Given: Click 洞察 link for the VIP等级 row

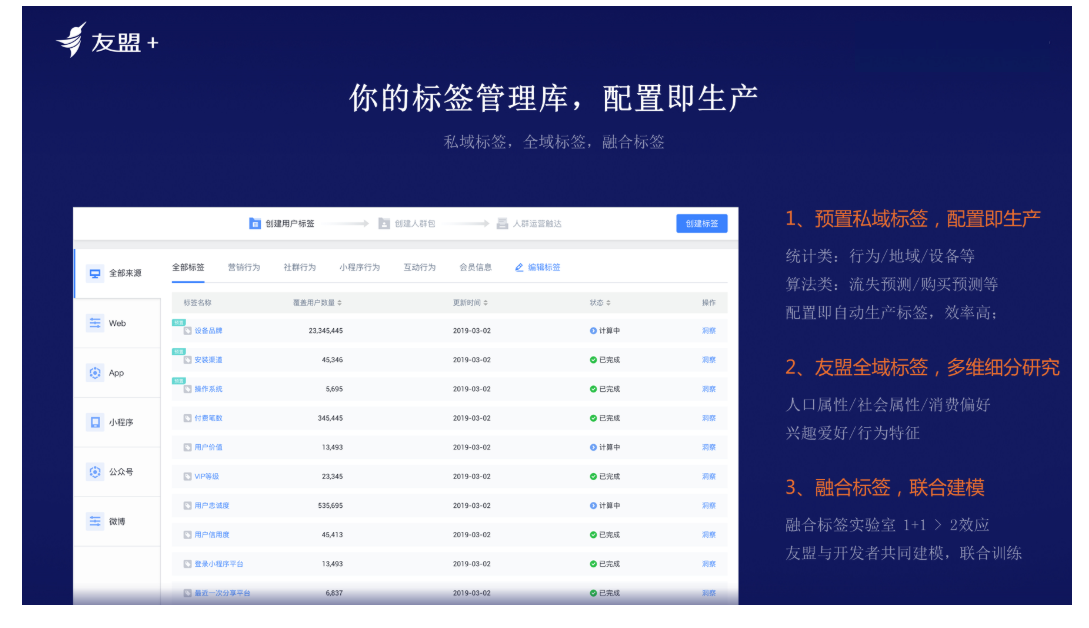Looking at the screenshot, I should [x=708, y=477].
